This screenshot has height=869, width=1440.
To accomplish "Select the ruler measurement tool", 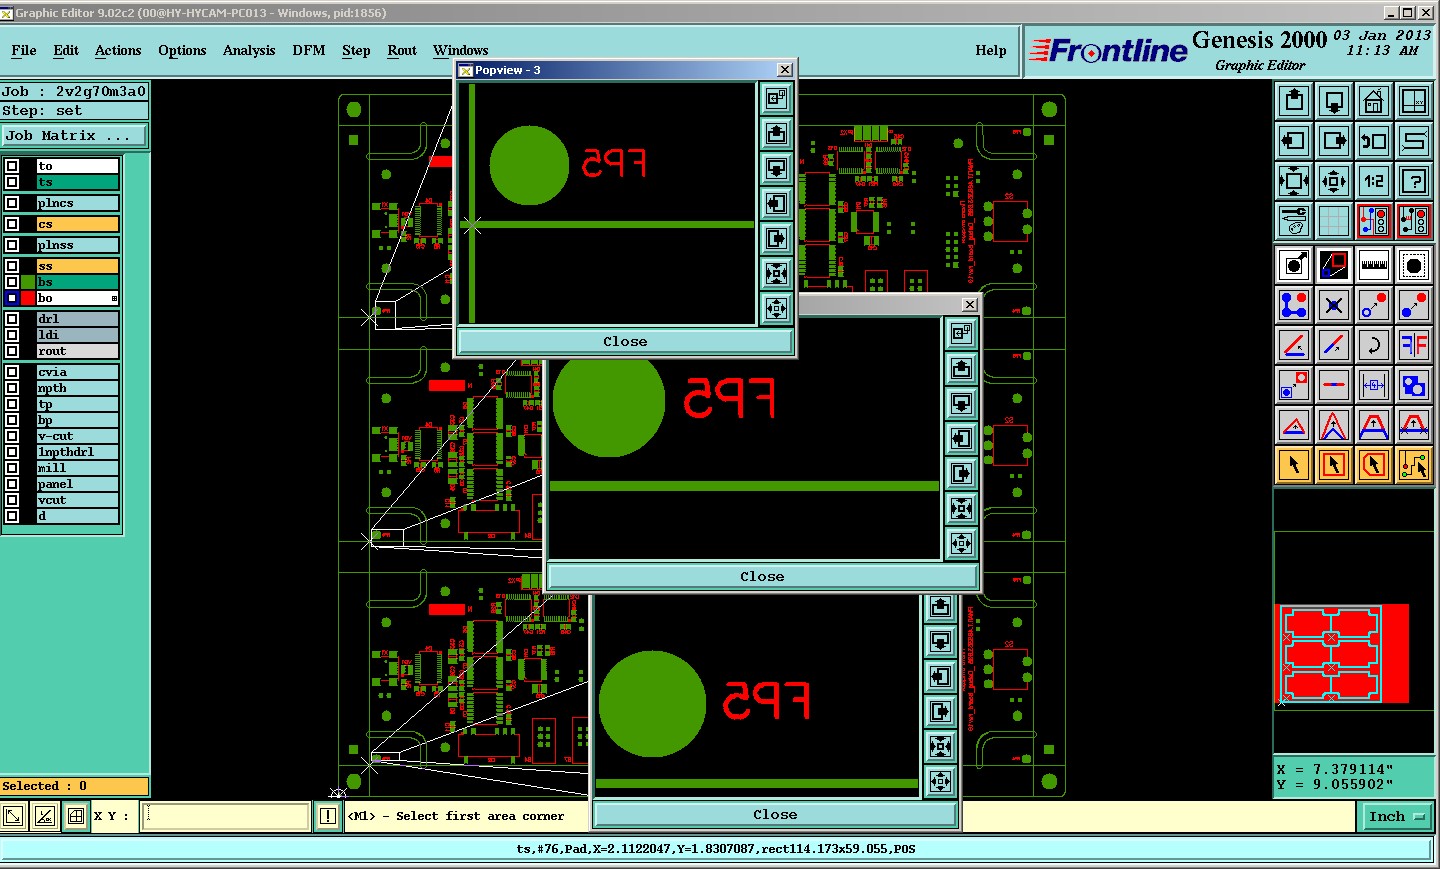I will [x=1374, y=265].
